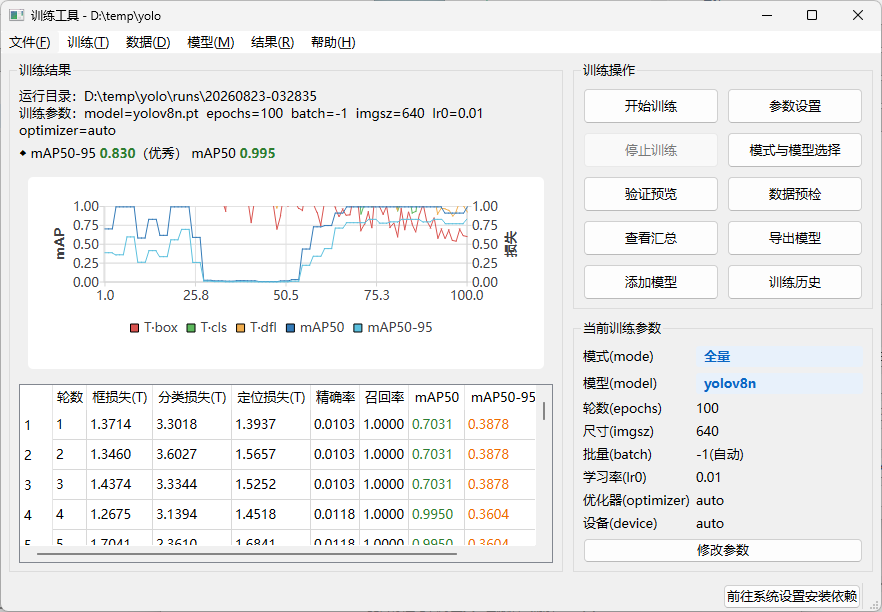Screen dimensions: 882x612
Task: Select cell 3.1394 in the table
Action: [192, 514]
